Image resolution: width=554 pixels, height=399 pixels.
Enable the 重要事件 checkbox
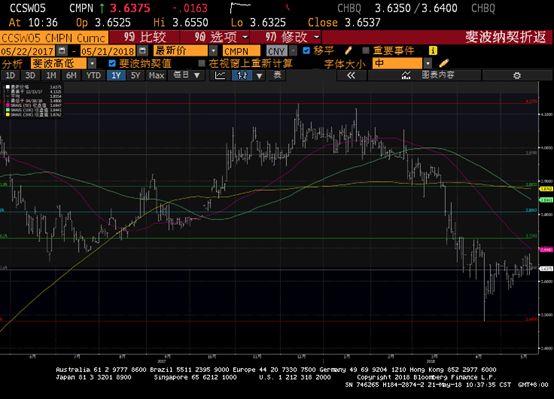click(x=366, y=51)
